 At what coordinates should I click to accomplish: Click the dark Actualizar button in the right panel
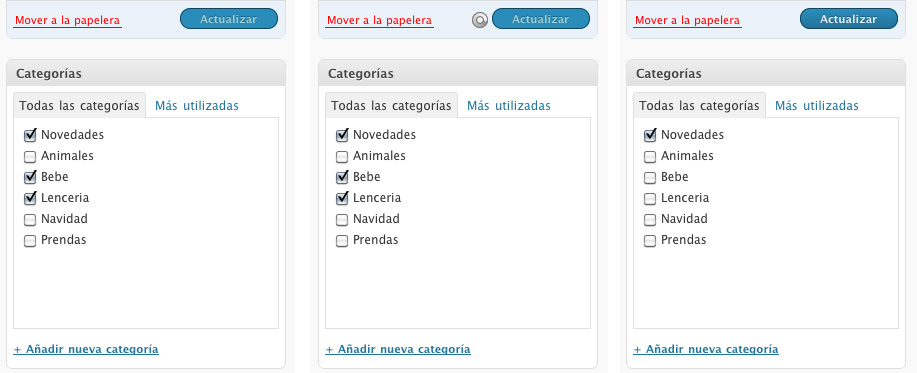pyautogui.click(x=849, y=19)
